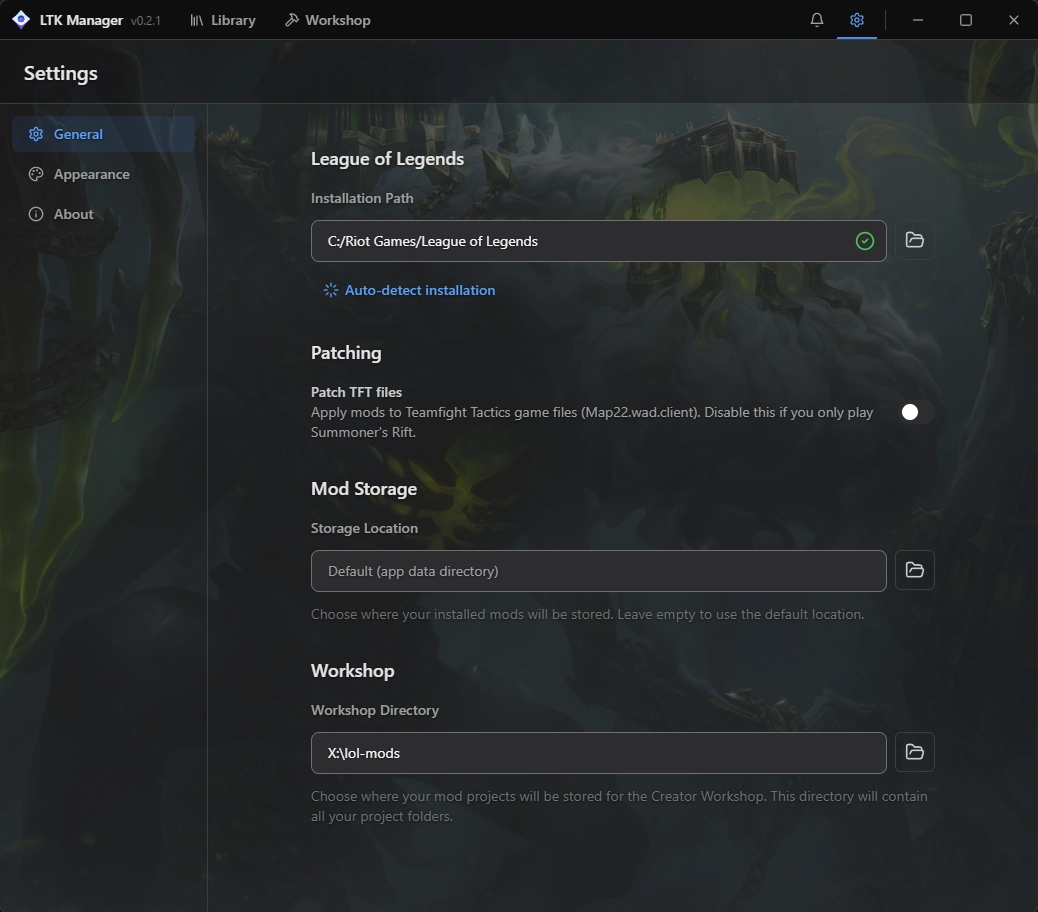This screenshot has width=1038, height=912.
Task: Click the Settings page heading
Action: 61,73
